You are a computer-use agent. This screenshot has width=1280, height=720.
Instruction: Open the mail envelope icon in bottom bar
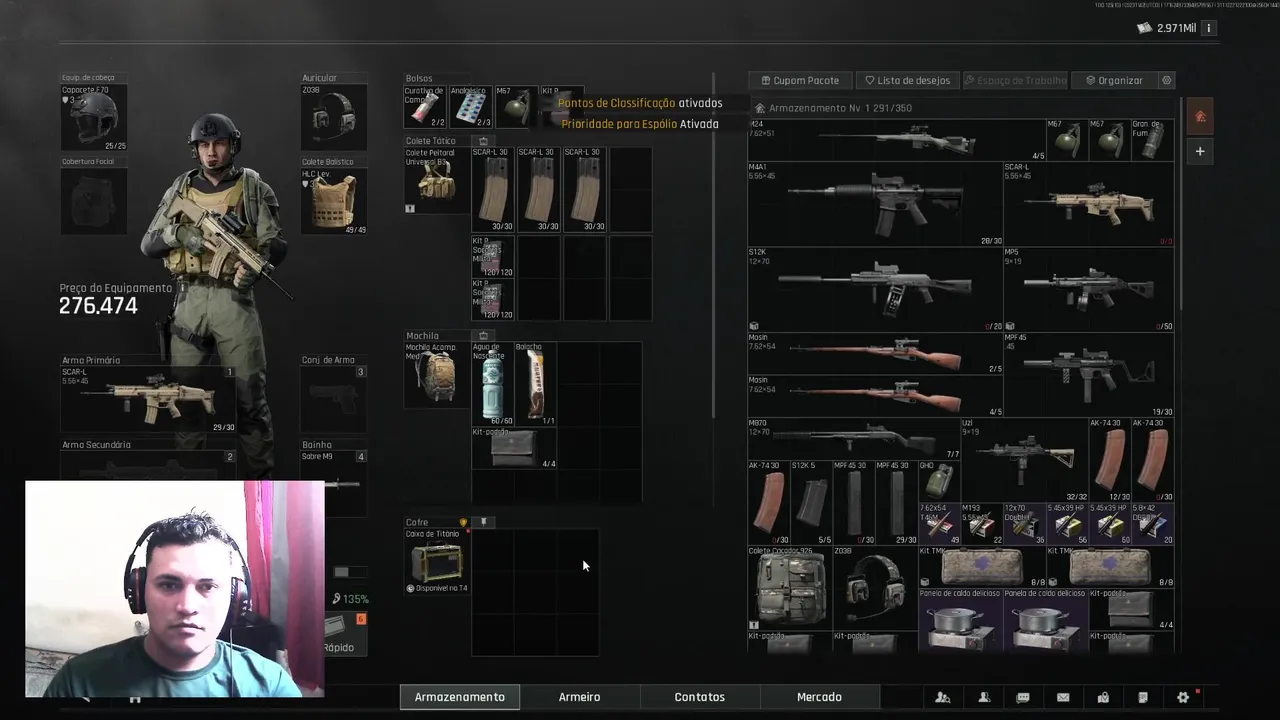coord(1063,697)
